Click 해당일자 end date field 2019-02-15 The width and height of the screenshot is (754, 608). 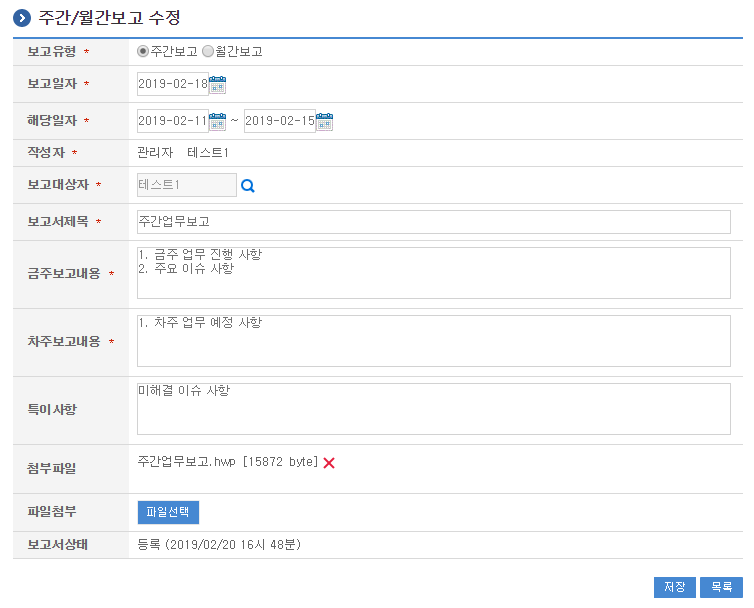point(279,121)
